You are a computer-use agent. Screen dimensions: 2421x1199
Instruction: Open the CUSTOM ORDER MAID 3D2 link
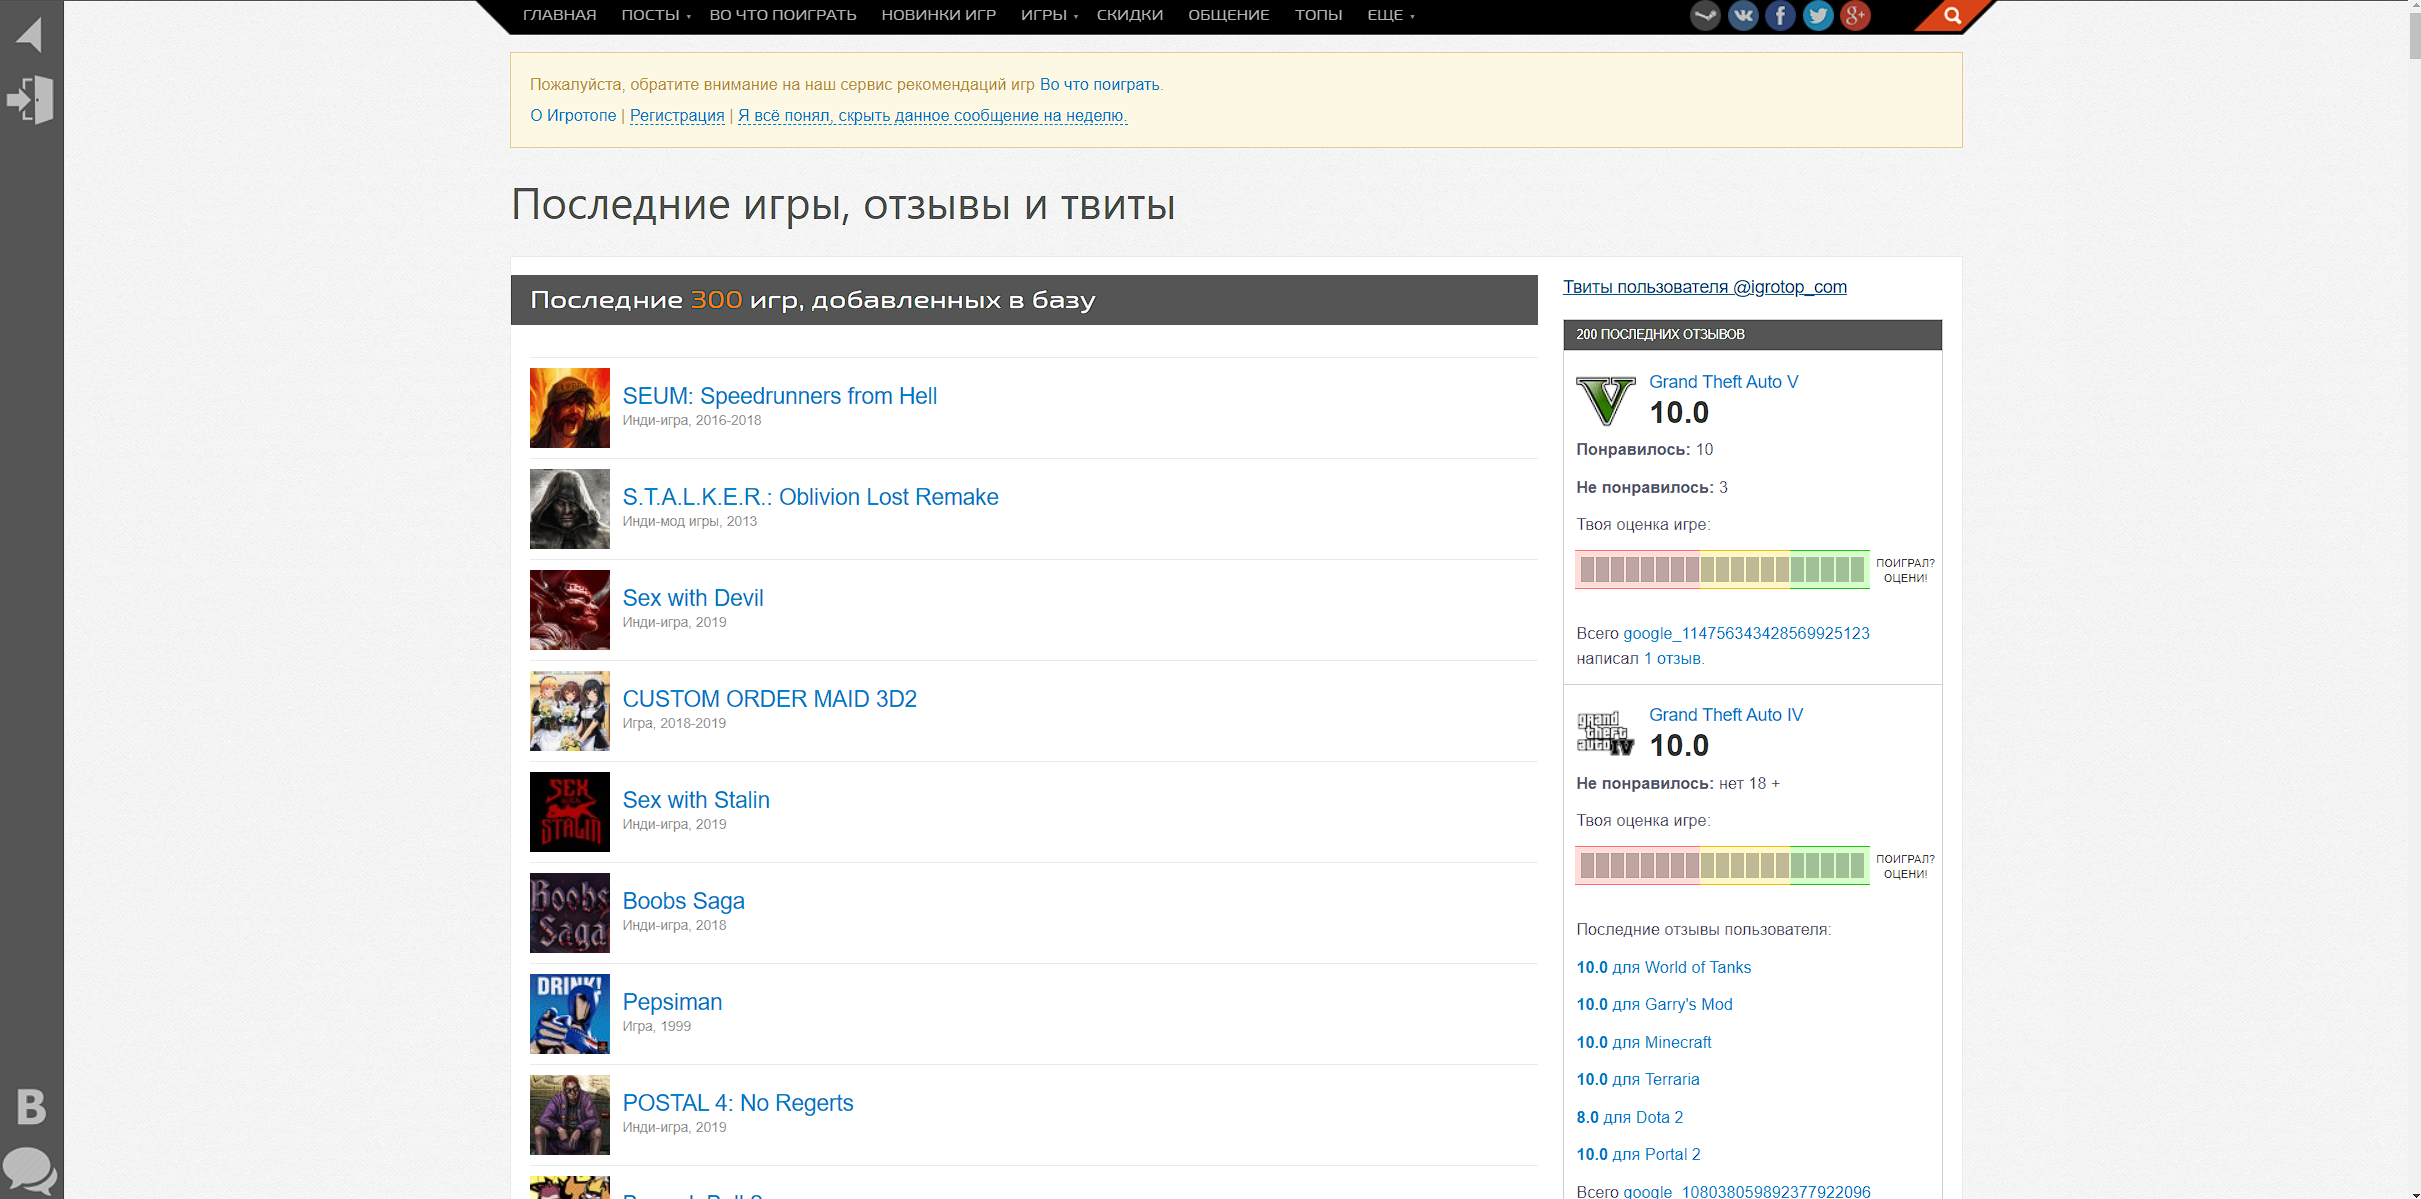pos(769,699)
